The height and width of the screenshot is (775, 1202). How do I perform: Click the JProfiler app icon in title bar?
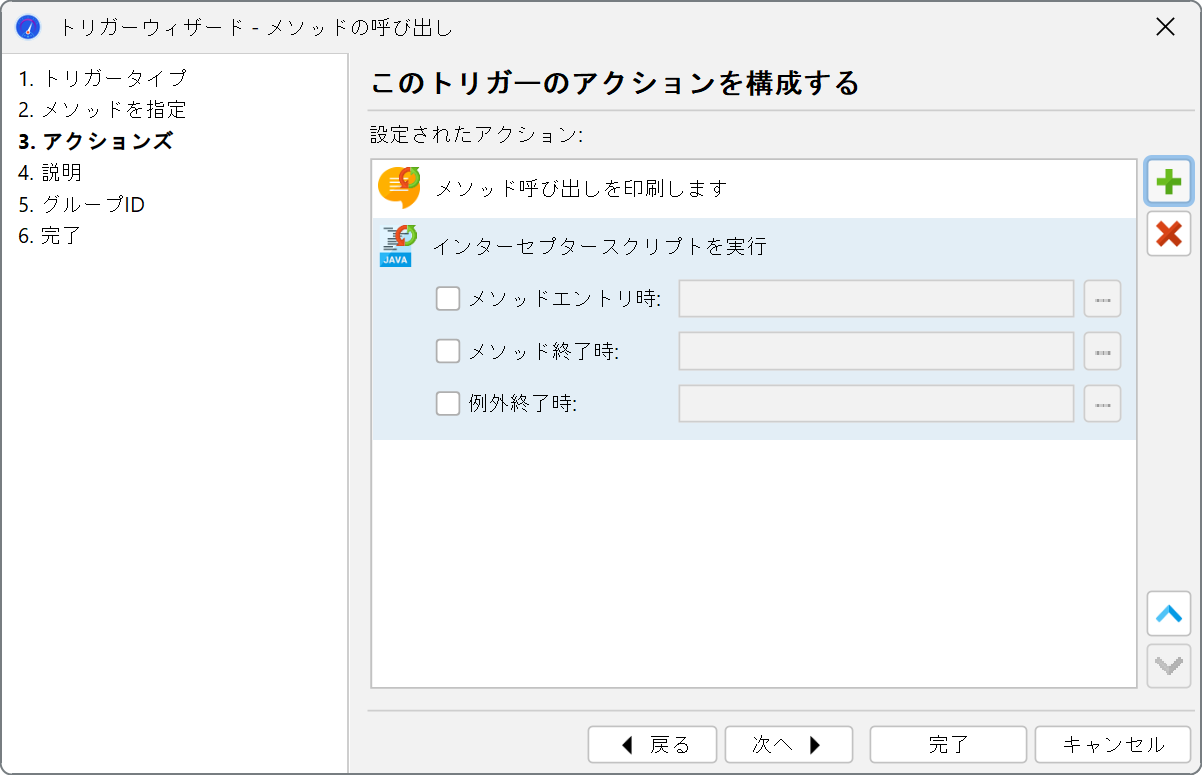click(x=28, y=27)
